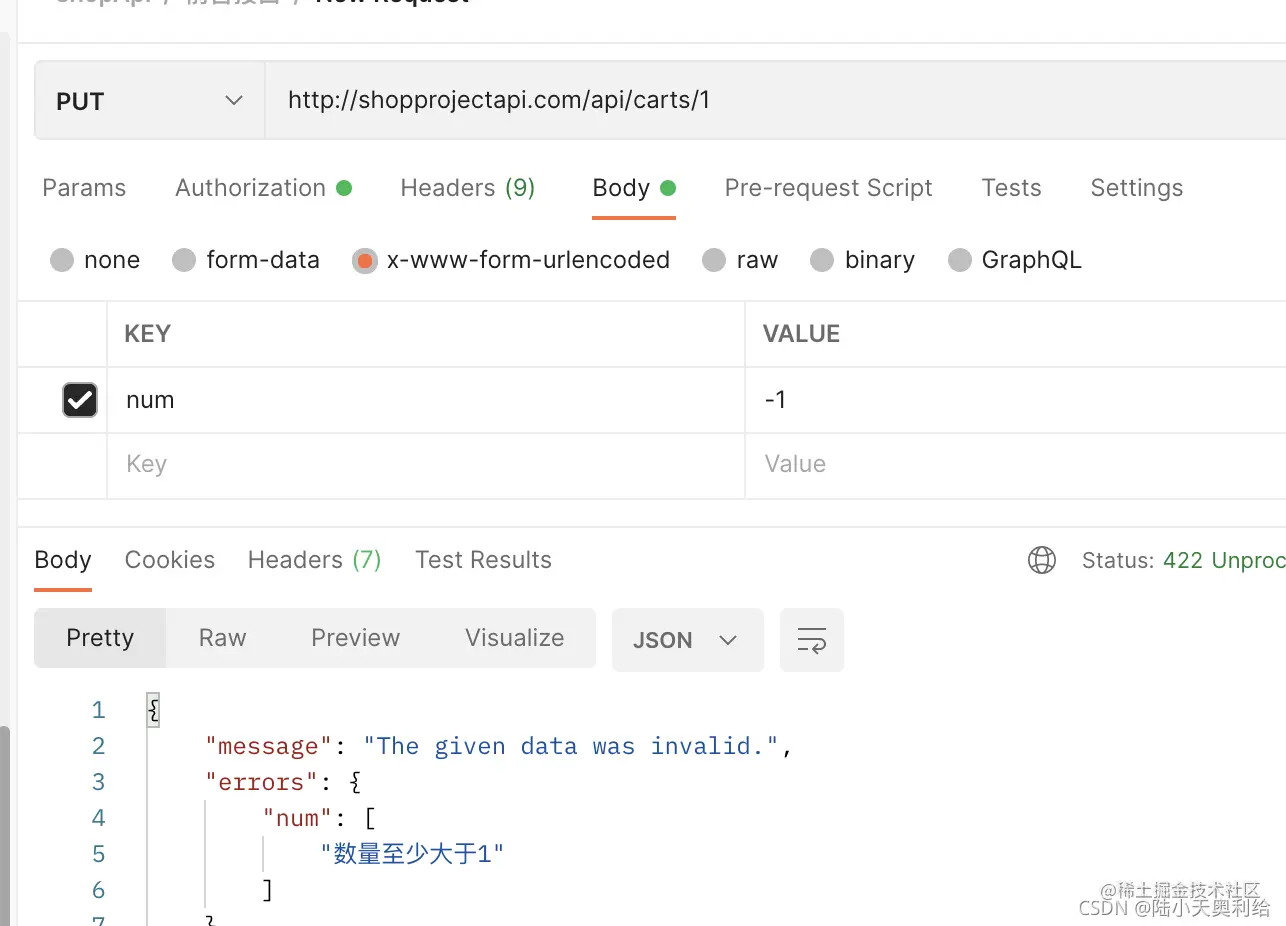The image size is (1286, 926).
Task: Click the left sidebar scrollbar
Action: 4,825
